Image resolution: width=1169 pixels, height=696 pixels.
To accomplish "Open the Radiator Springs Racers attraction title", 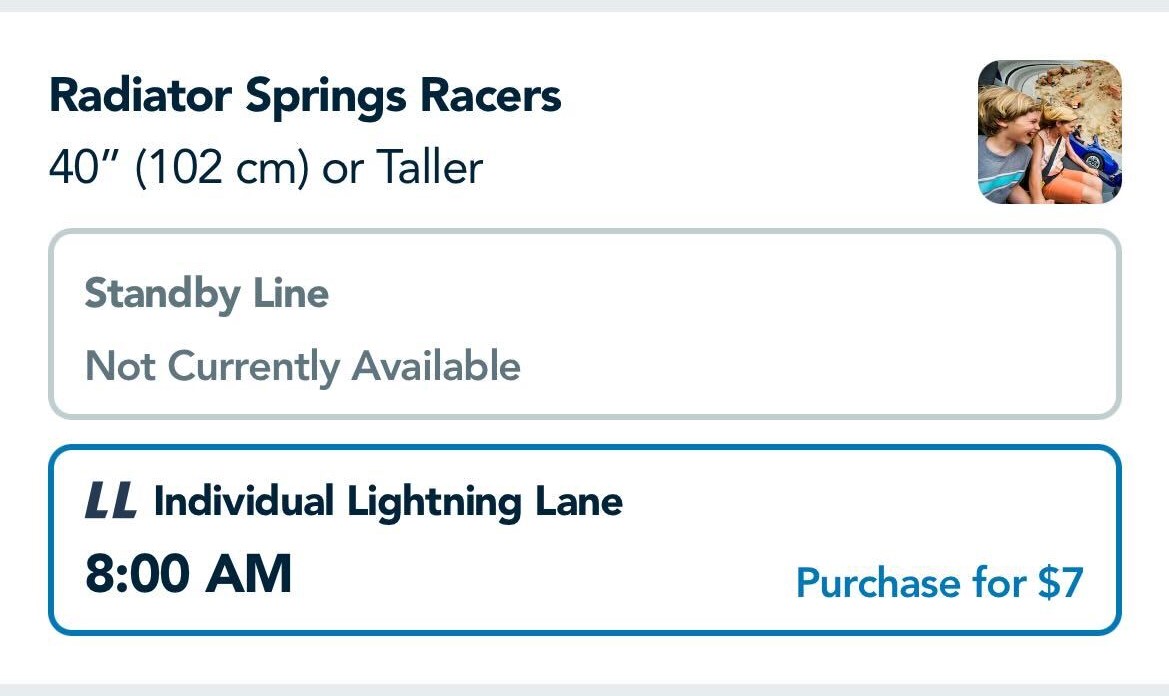I will (305, 96).
